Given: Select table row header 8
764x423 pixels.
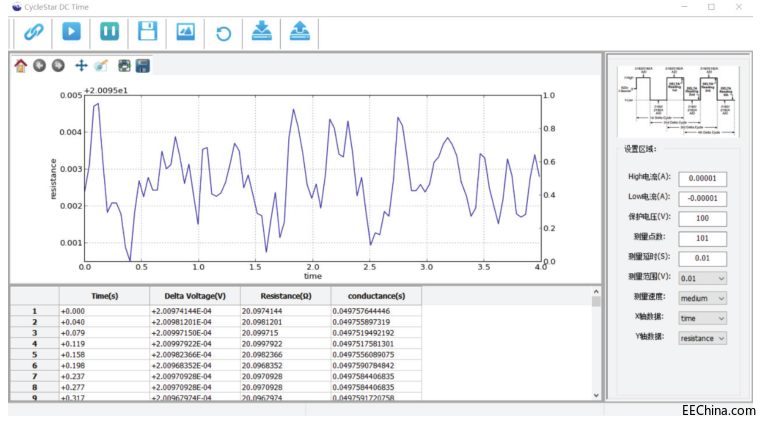Looking at the screenshot, I should [x=35, y=387].
